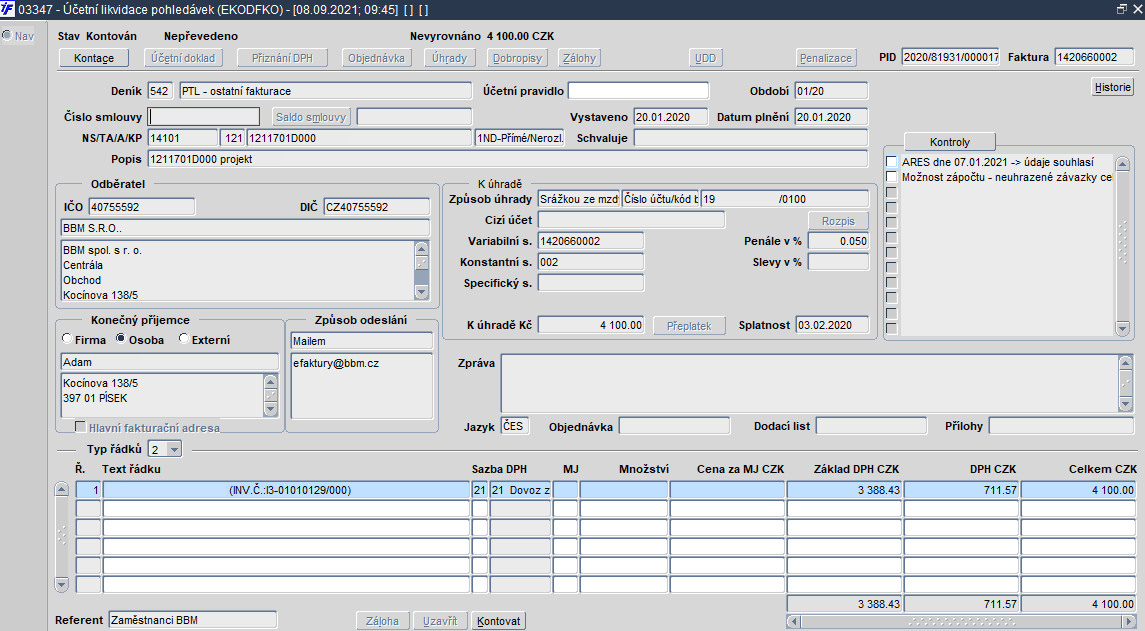Click the application icon in title bar
The image size is (1145, 631).
tap(8, 9)
